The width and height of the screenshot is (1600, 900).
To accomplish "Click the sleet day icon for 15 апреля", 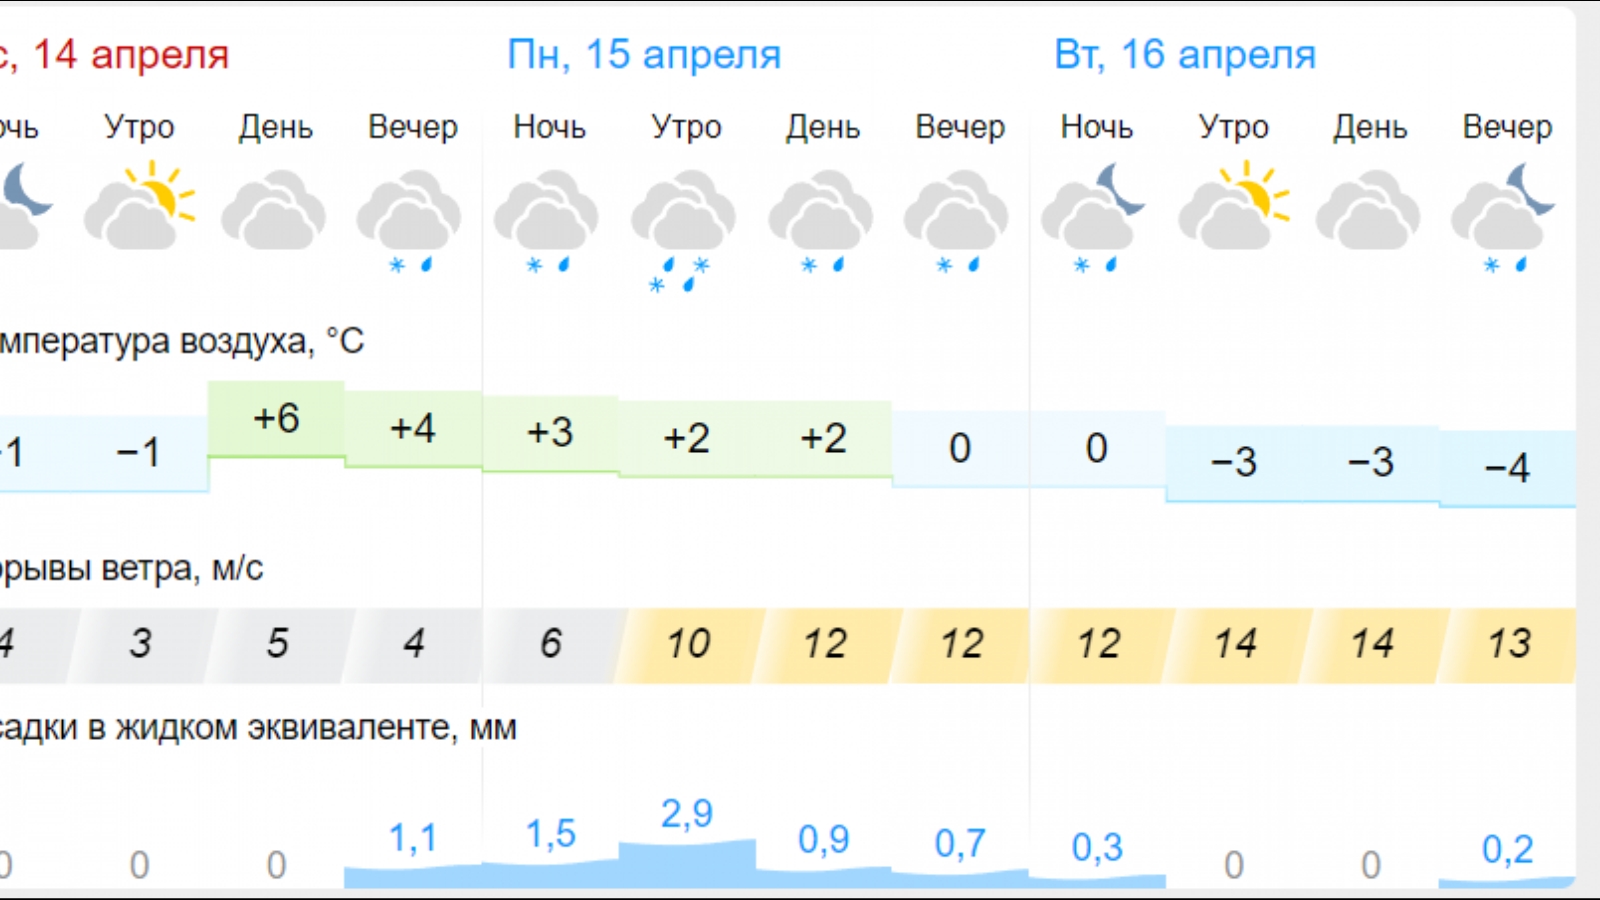I will pyautogui.click(x=821, y=220).
